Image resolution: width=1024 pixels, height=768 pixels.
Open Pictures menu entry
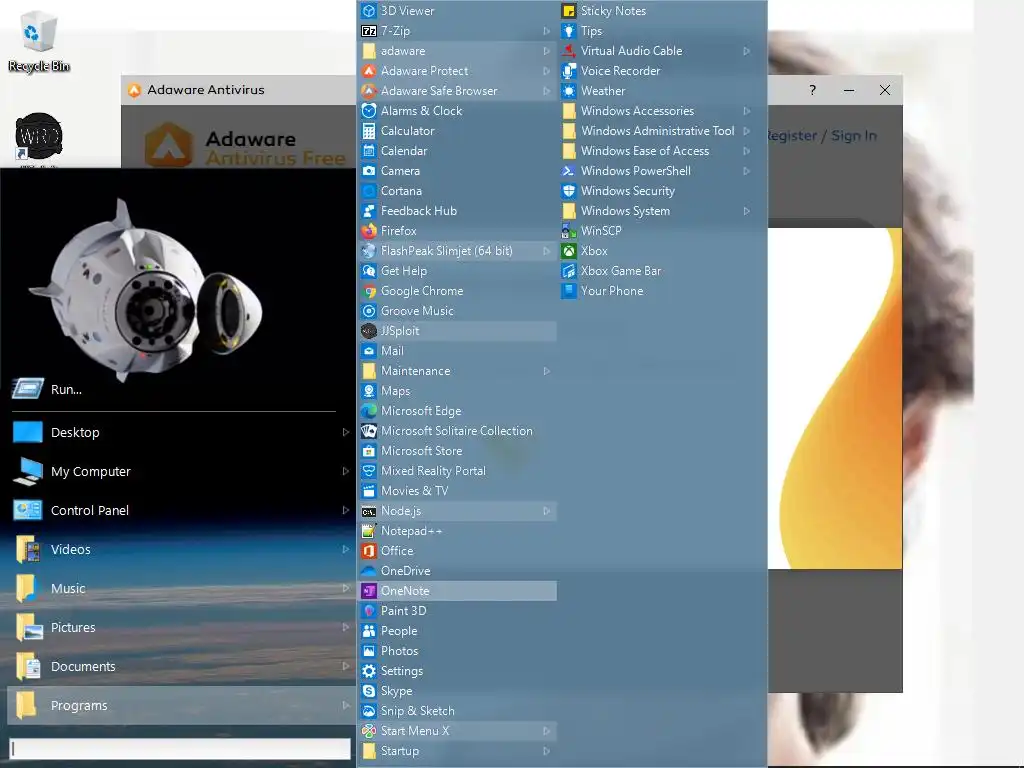[182, 627]
